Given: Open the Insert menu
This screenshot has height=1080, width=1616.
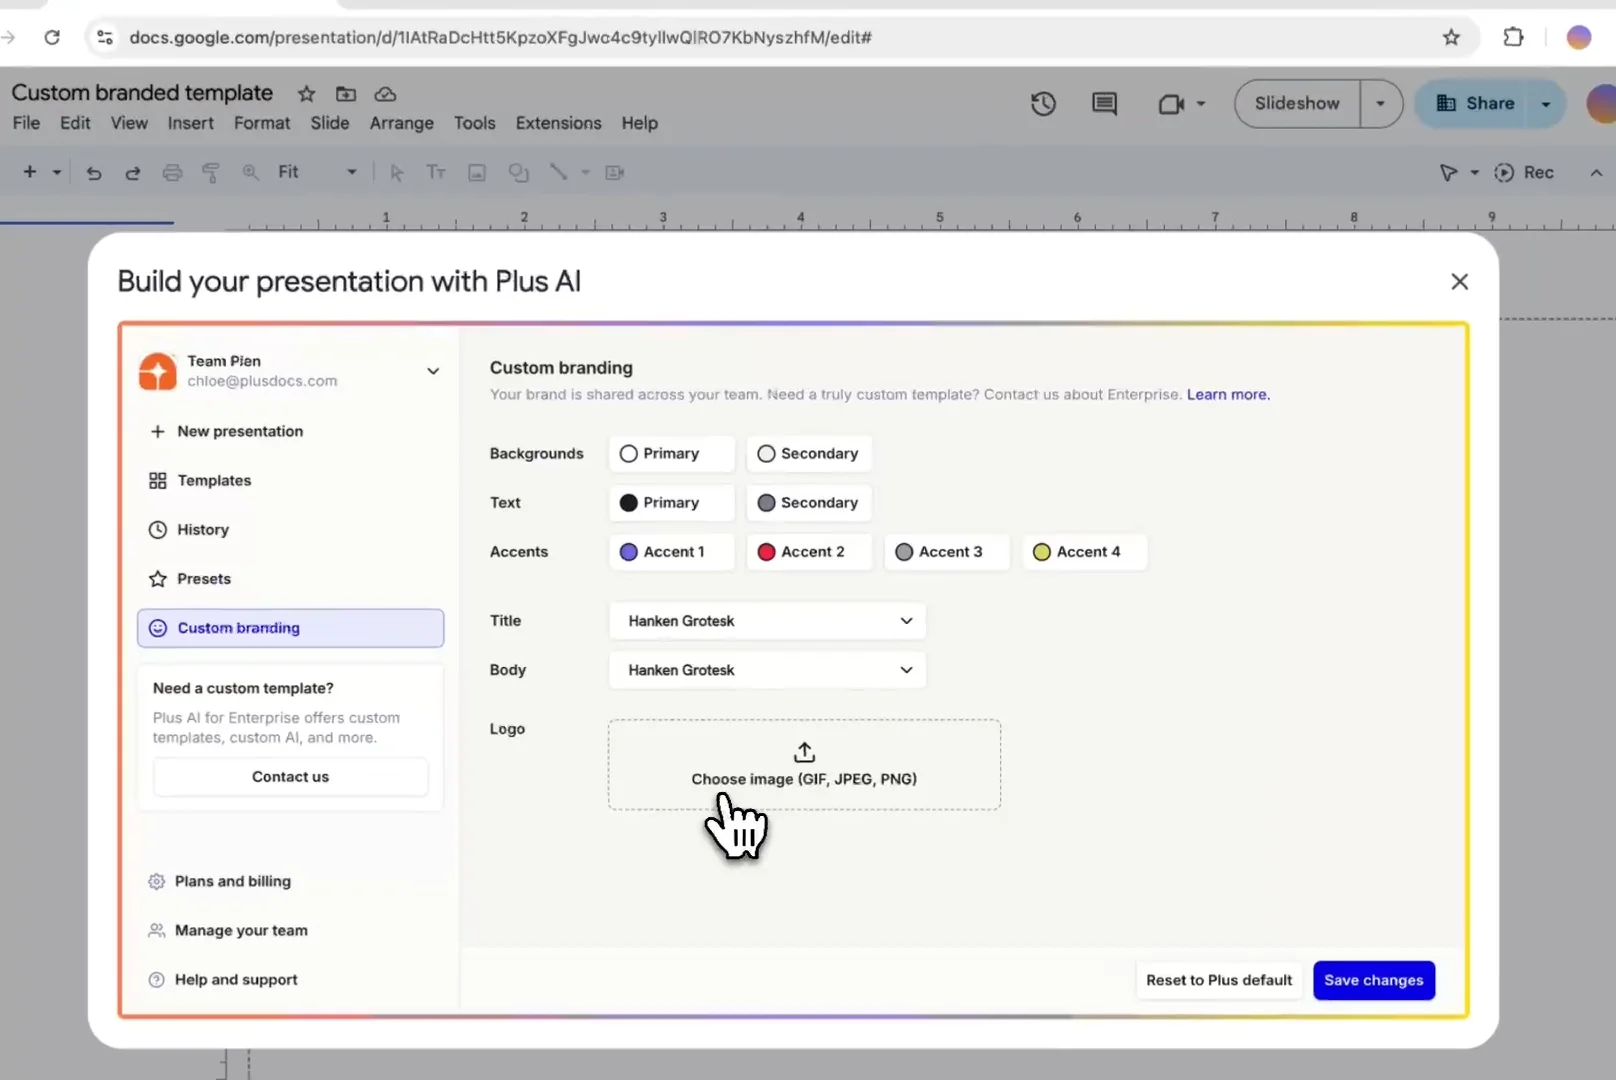Looking at the screenshot, I should coord(190,123).
